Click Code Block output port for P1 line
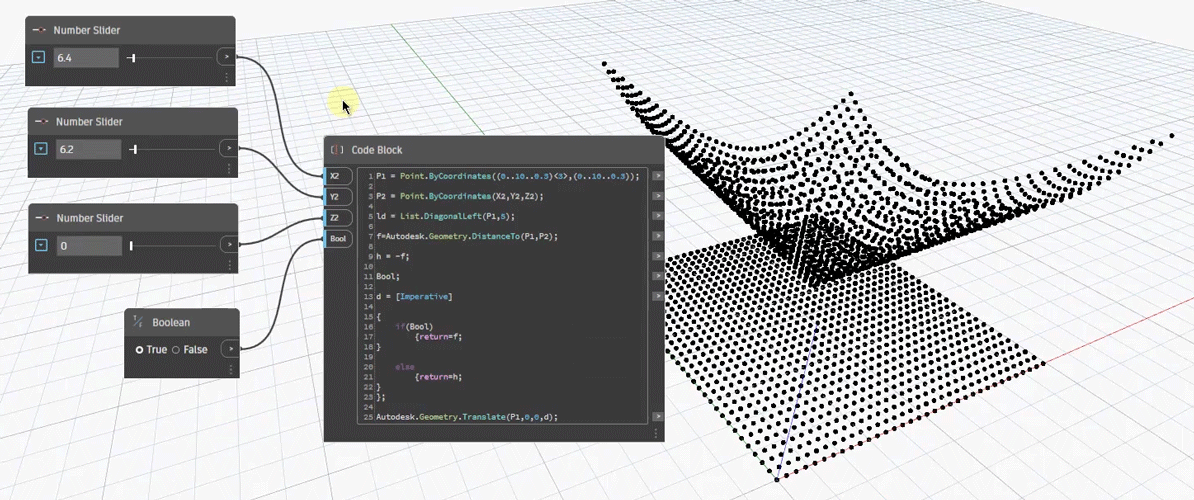The width and height of the screenshot is (1194, 500). [657, 175]
